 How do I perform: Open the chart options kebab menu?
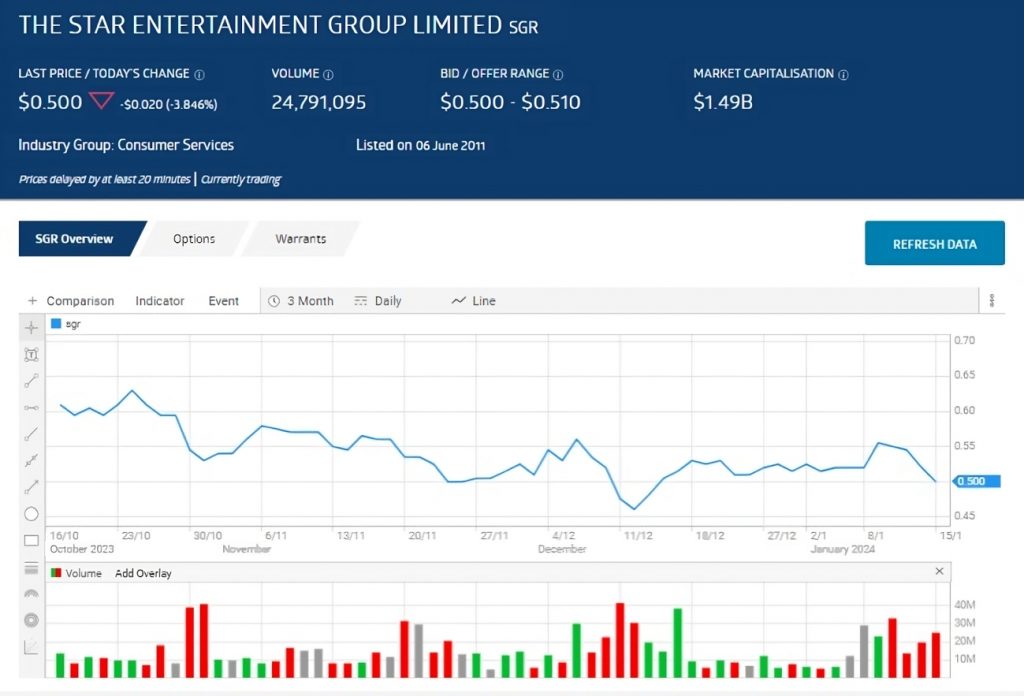(x=992, y=300)
